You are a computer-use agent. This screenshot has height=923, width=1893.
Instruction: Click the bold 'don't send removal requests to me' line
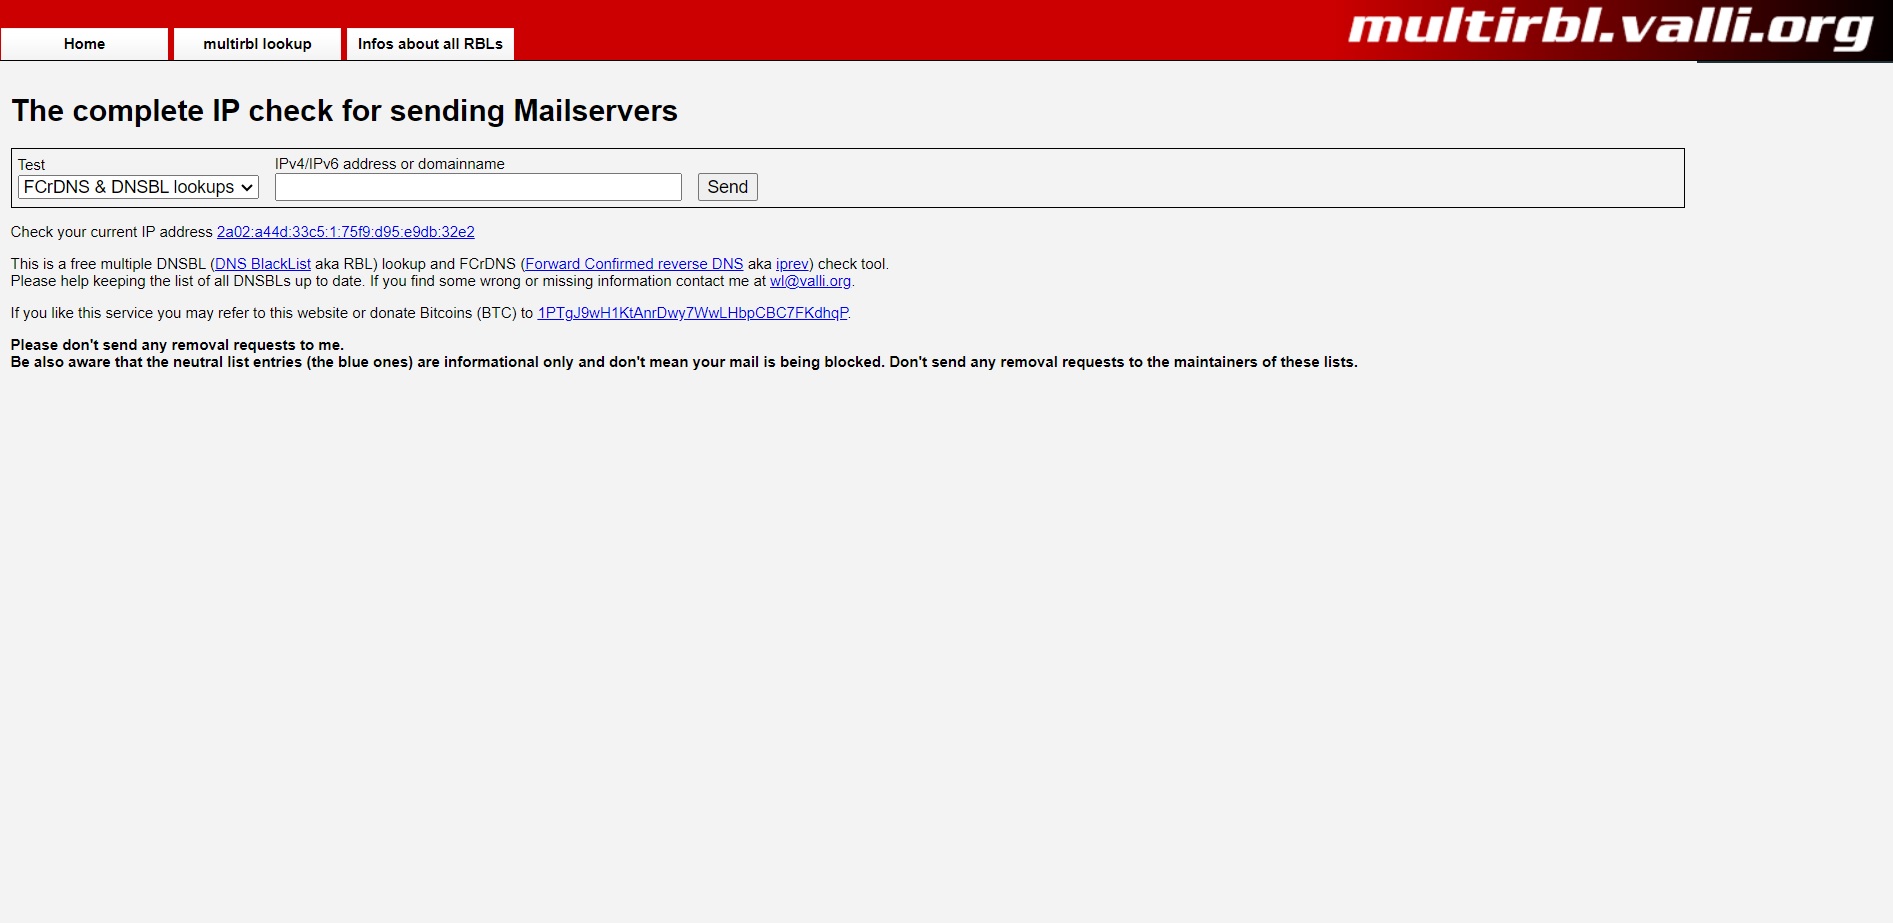coord(177,345)
